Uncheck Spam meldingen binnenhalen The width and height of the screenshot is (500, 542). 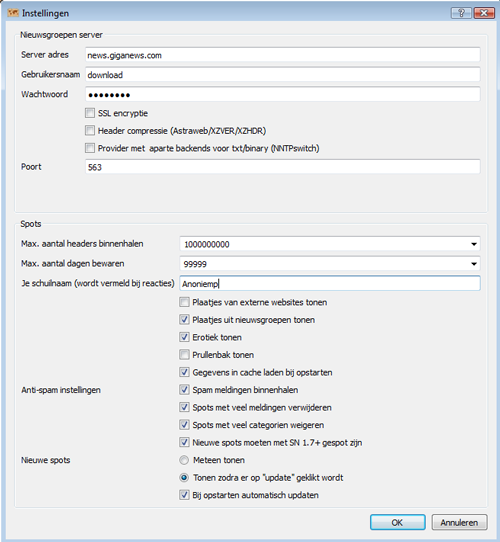click(184, 390)
